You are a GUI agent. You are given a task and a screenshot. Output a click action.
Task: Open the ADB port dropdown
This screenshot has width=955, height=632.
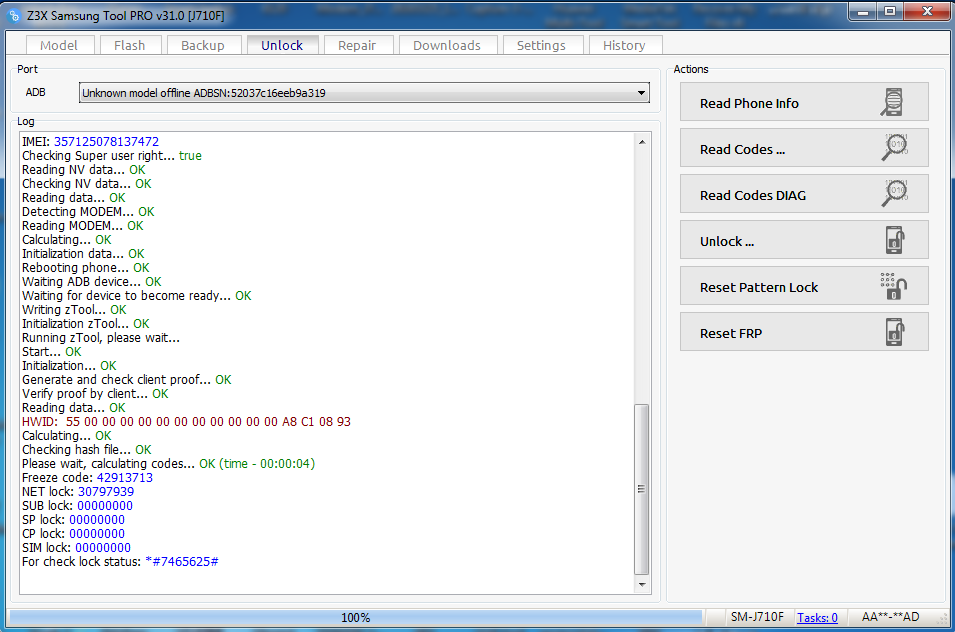(364, 93)
